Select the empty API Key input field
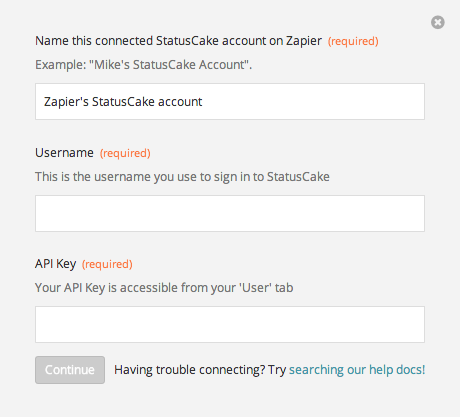This screenshot has height=417, width=460. tap(230, 324)
